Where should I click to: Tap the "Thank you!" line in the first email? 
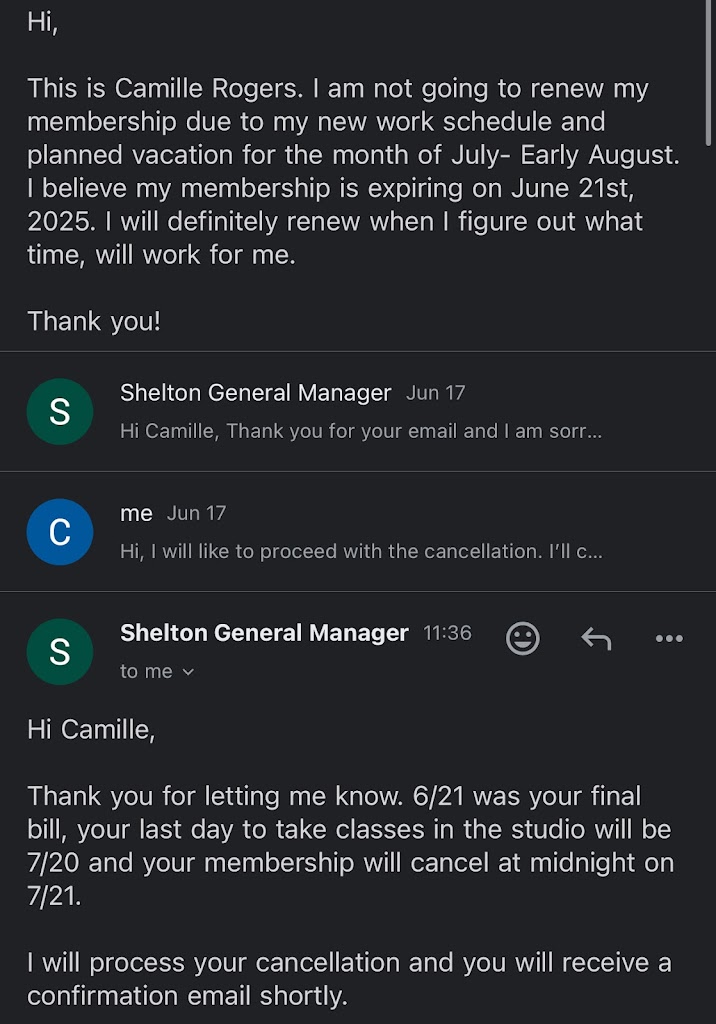point(94,321)
